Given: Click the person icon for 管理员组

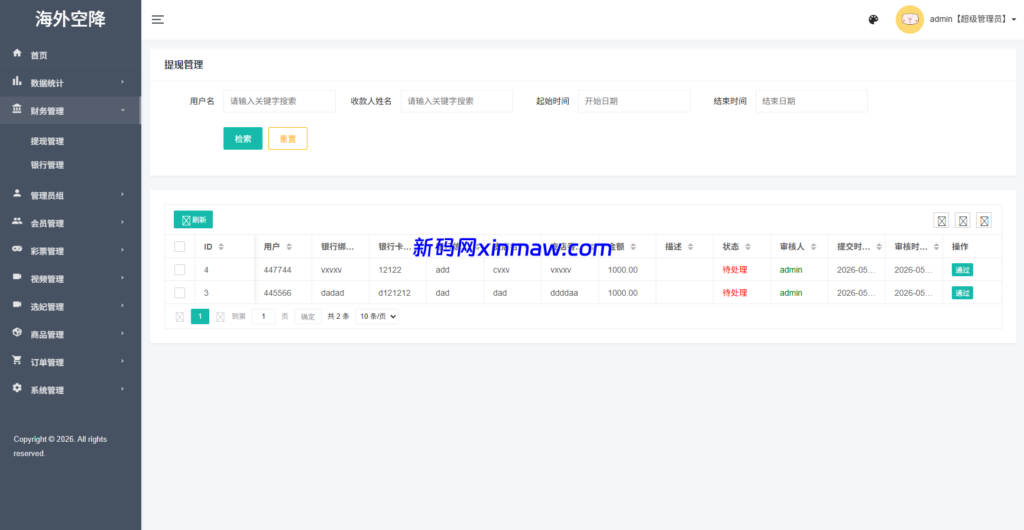Looking at the screenshot, I should (x=18, y=193).
